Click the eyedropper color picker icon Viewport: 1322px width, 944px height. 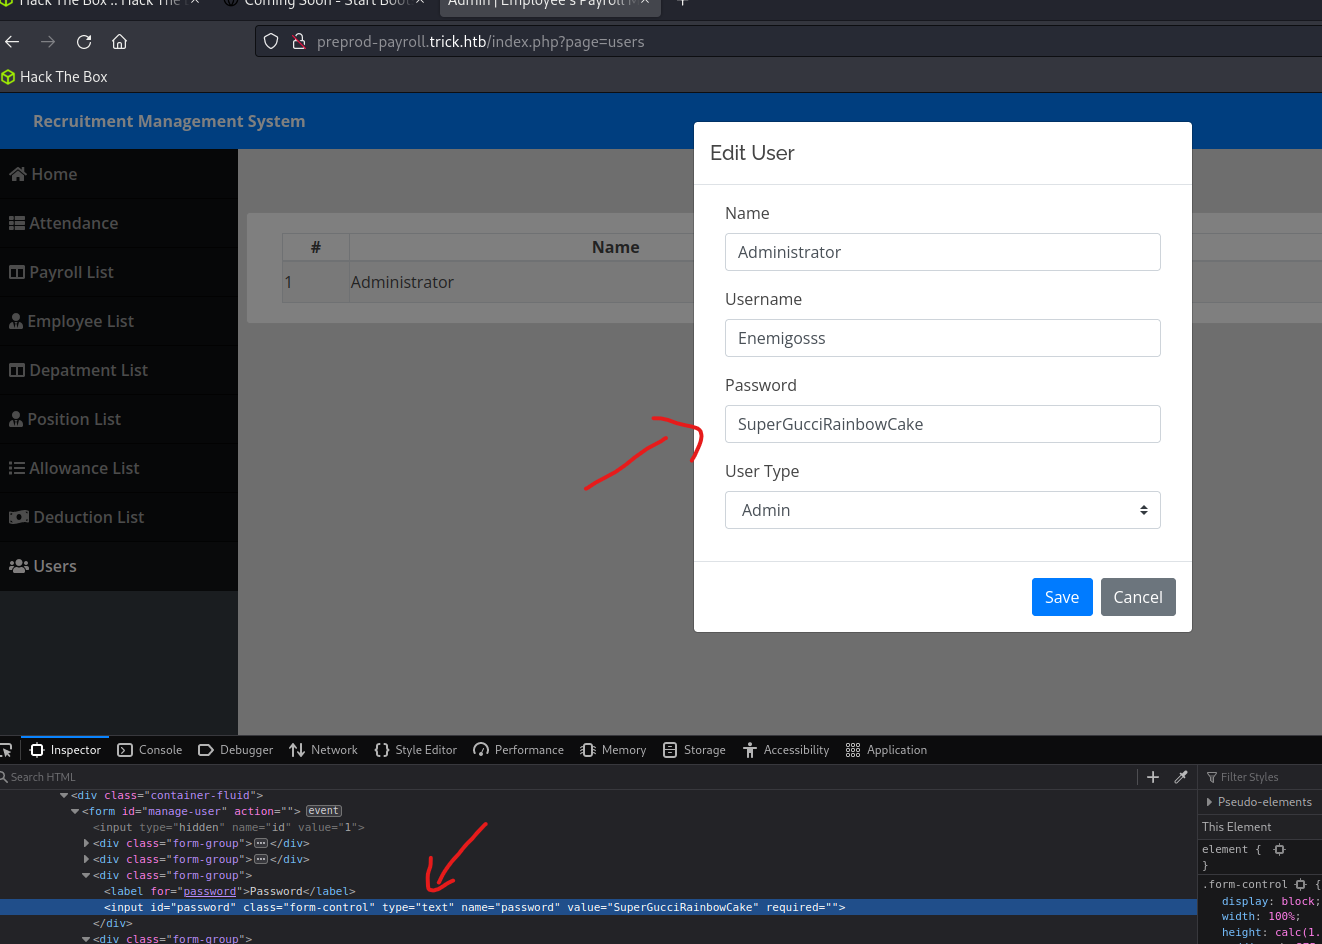(x=1181, y=777)
